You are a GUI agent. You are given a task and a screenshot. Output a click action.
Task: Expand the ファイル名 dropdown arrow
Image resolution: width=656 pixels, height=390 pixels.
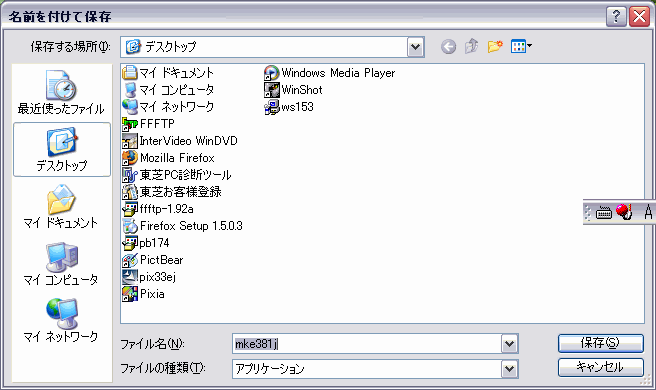click(509, 344)
